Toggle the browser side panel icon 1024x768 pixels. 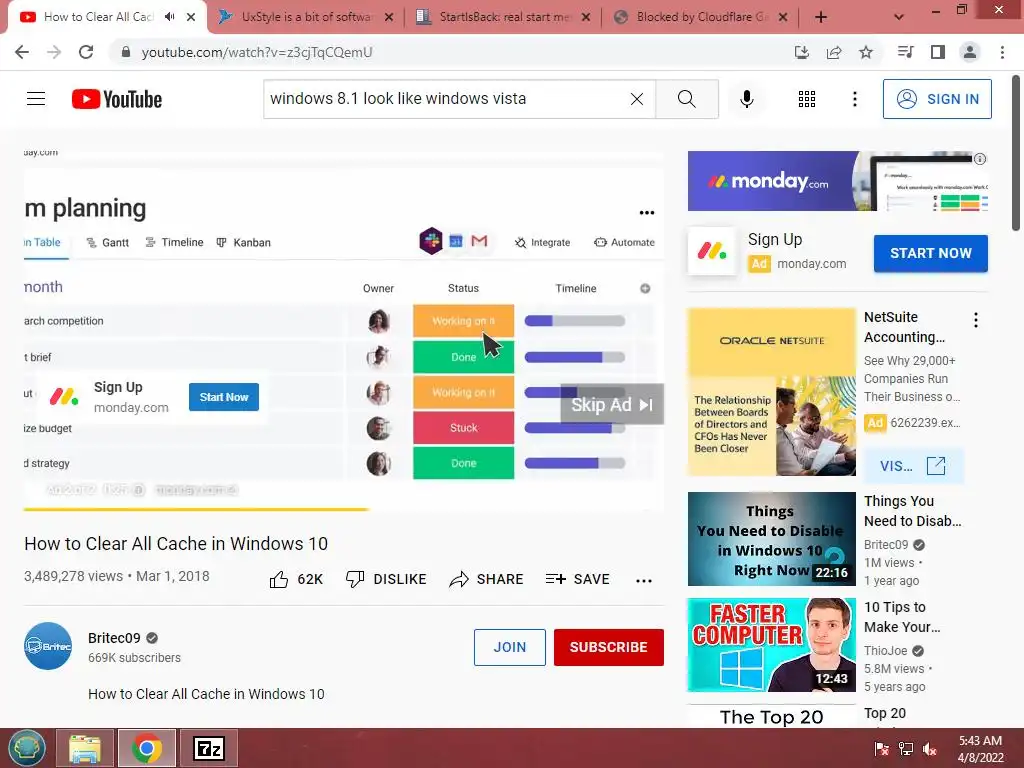(x=938, y=52)
